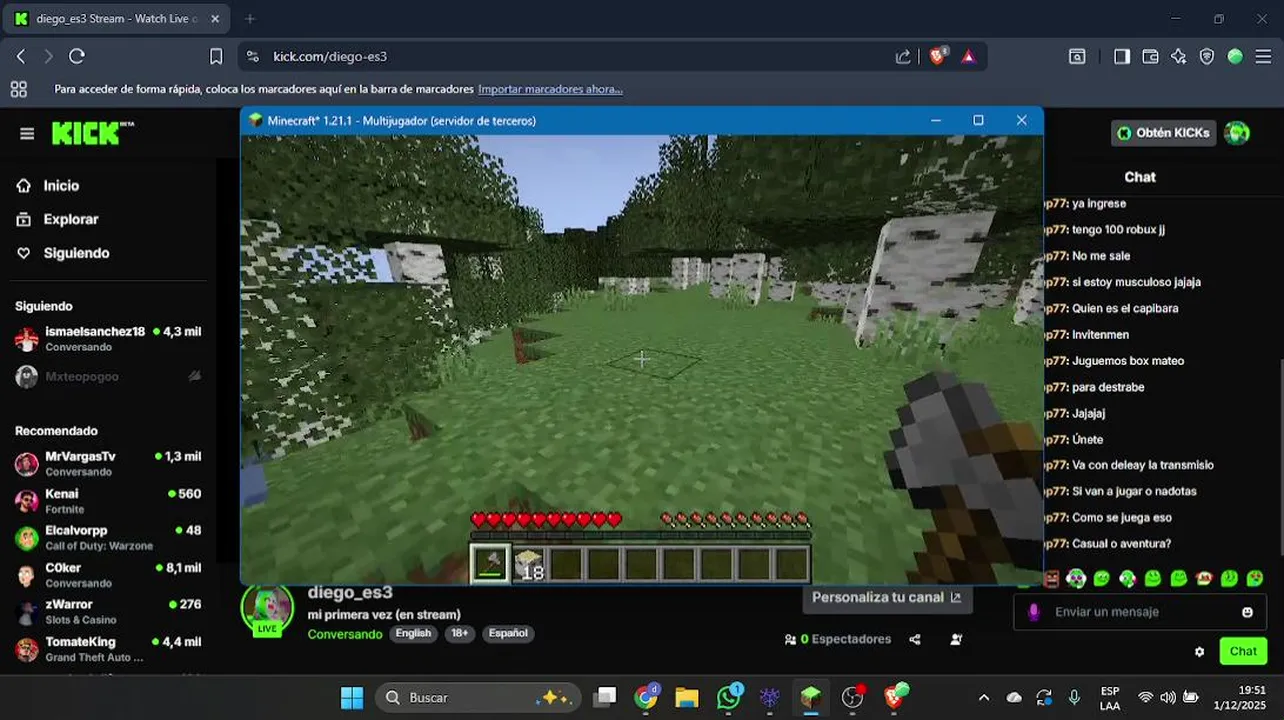Click the diego_es3 streamer avatar

[267, 609]
